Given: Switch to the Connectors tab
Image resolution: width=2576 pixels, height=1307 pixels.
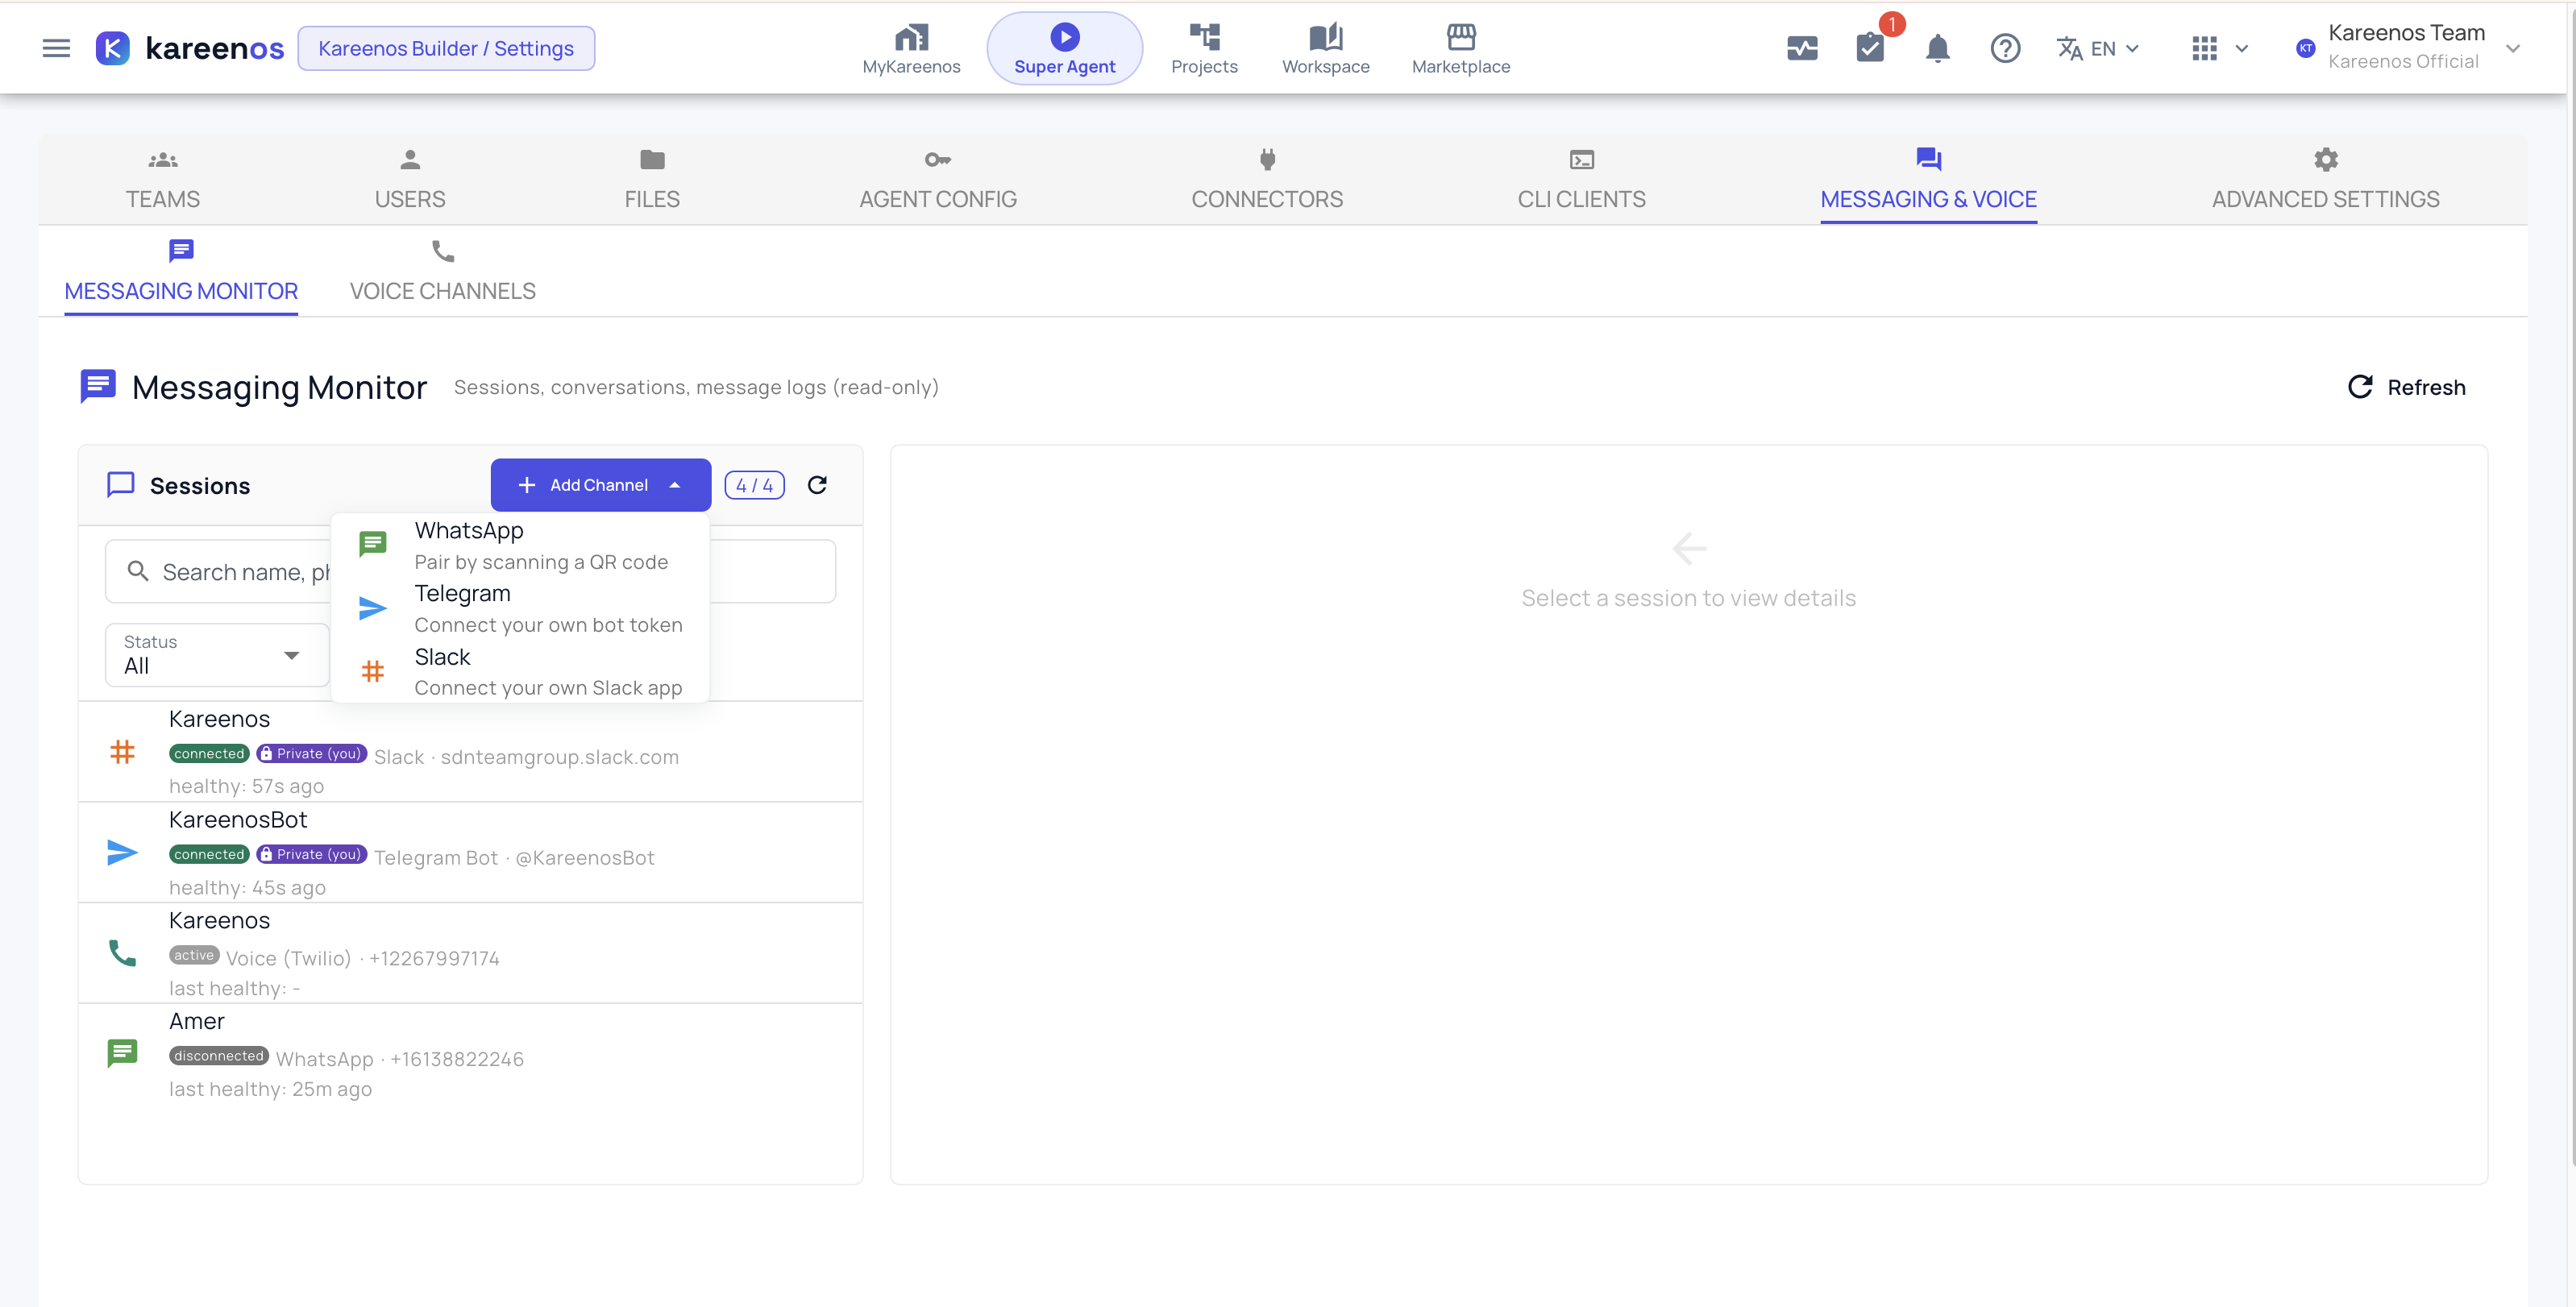Looking at the screenshot, I should (x=1267, y=180).
